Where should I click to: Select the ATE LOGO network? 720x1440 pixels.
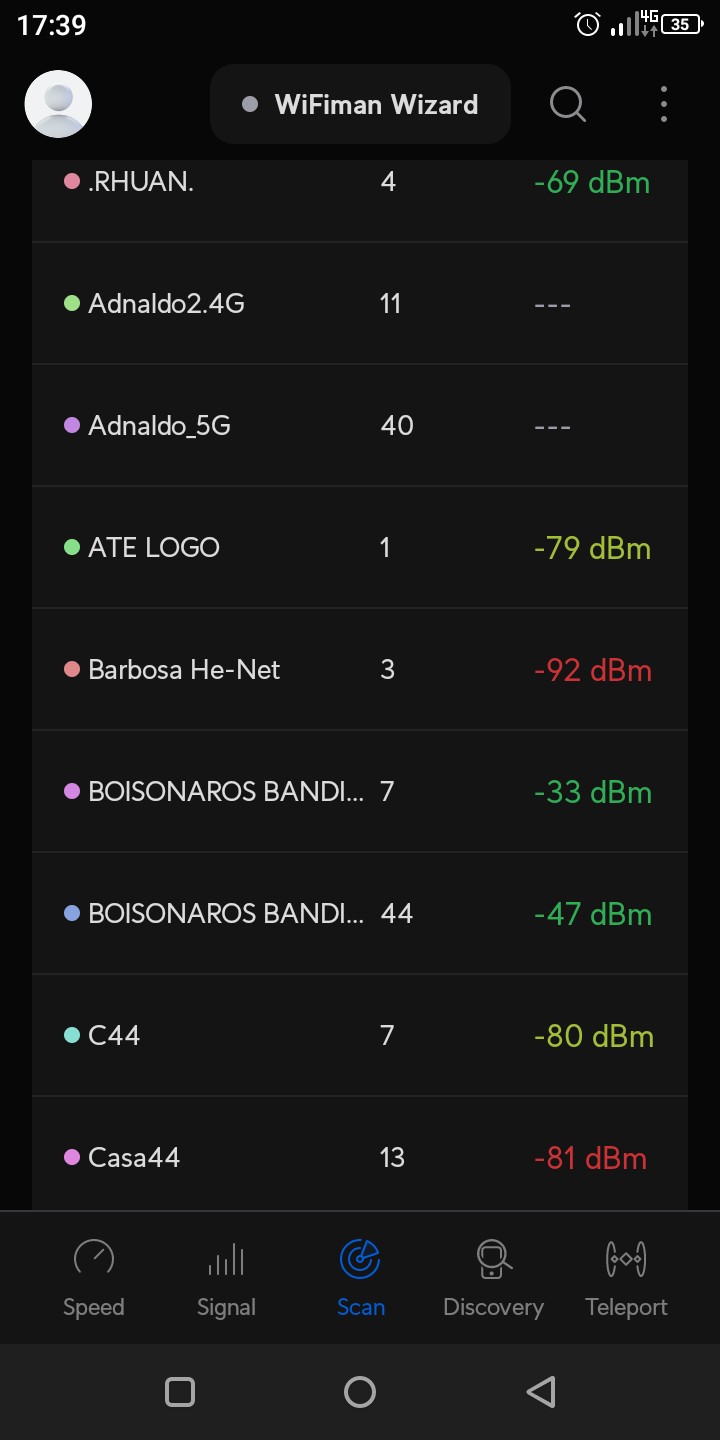coord(154,548)
